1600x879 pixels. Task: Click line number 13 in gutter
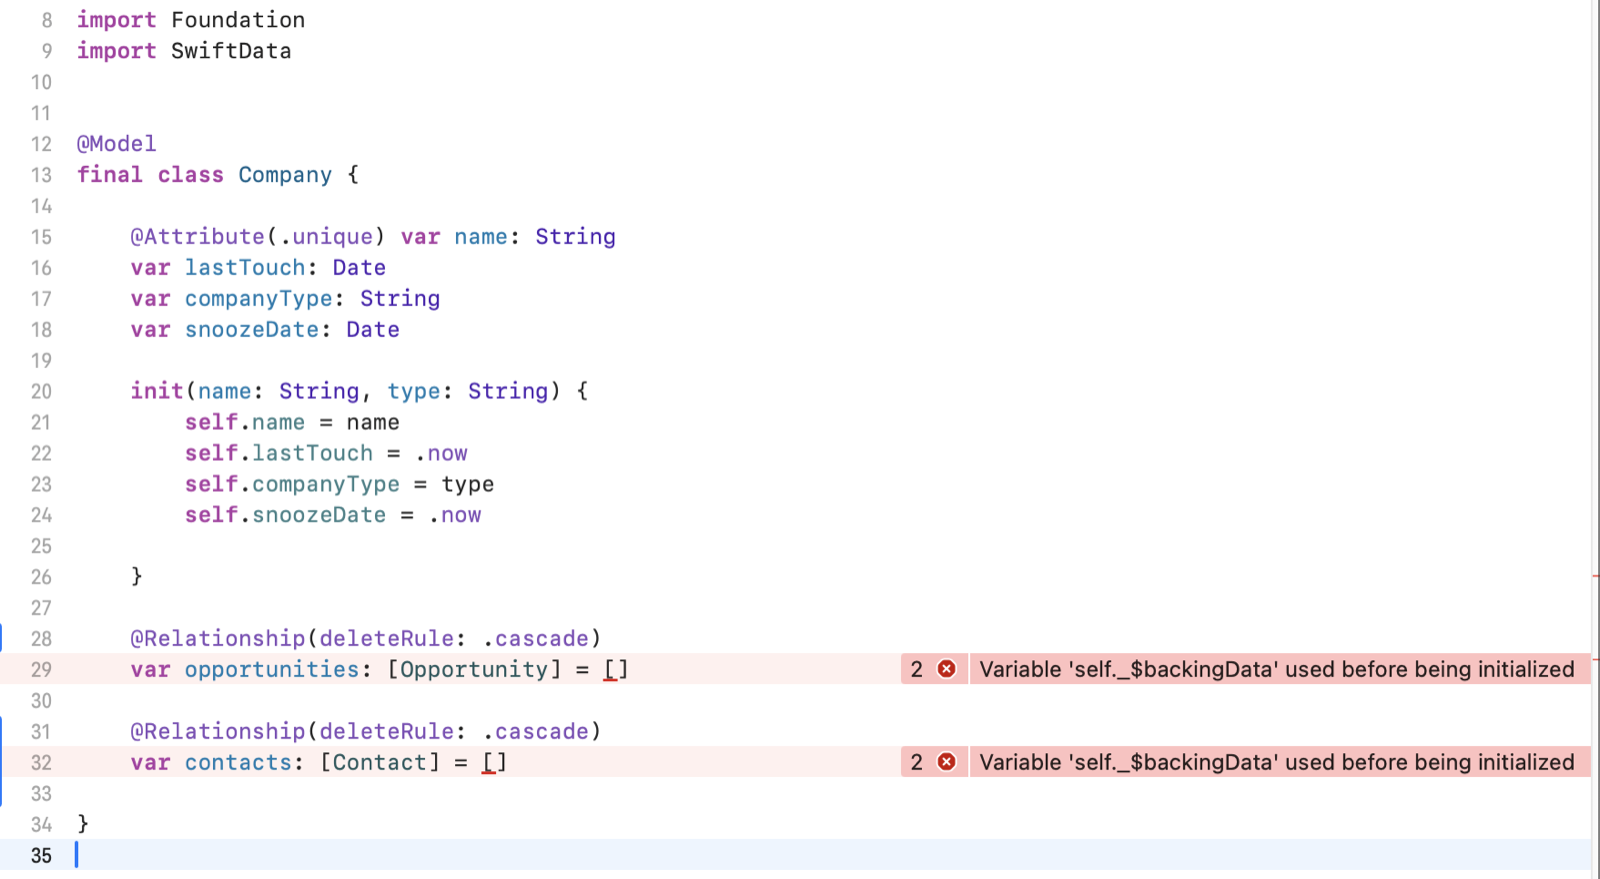click(x=41, y=175)
